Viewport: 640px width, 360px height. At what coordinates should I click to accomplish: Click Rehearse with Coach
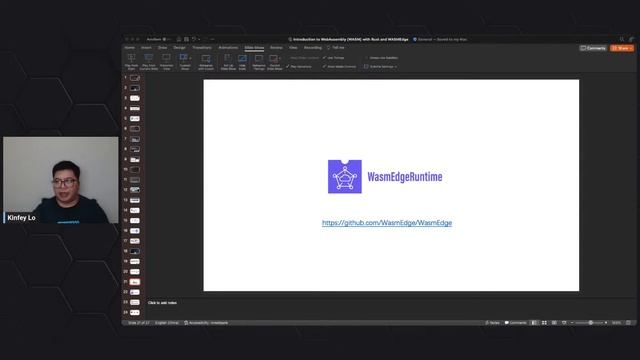click(206, 62)
